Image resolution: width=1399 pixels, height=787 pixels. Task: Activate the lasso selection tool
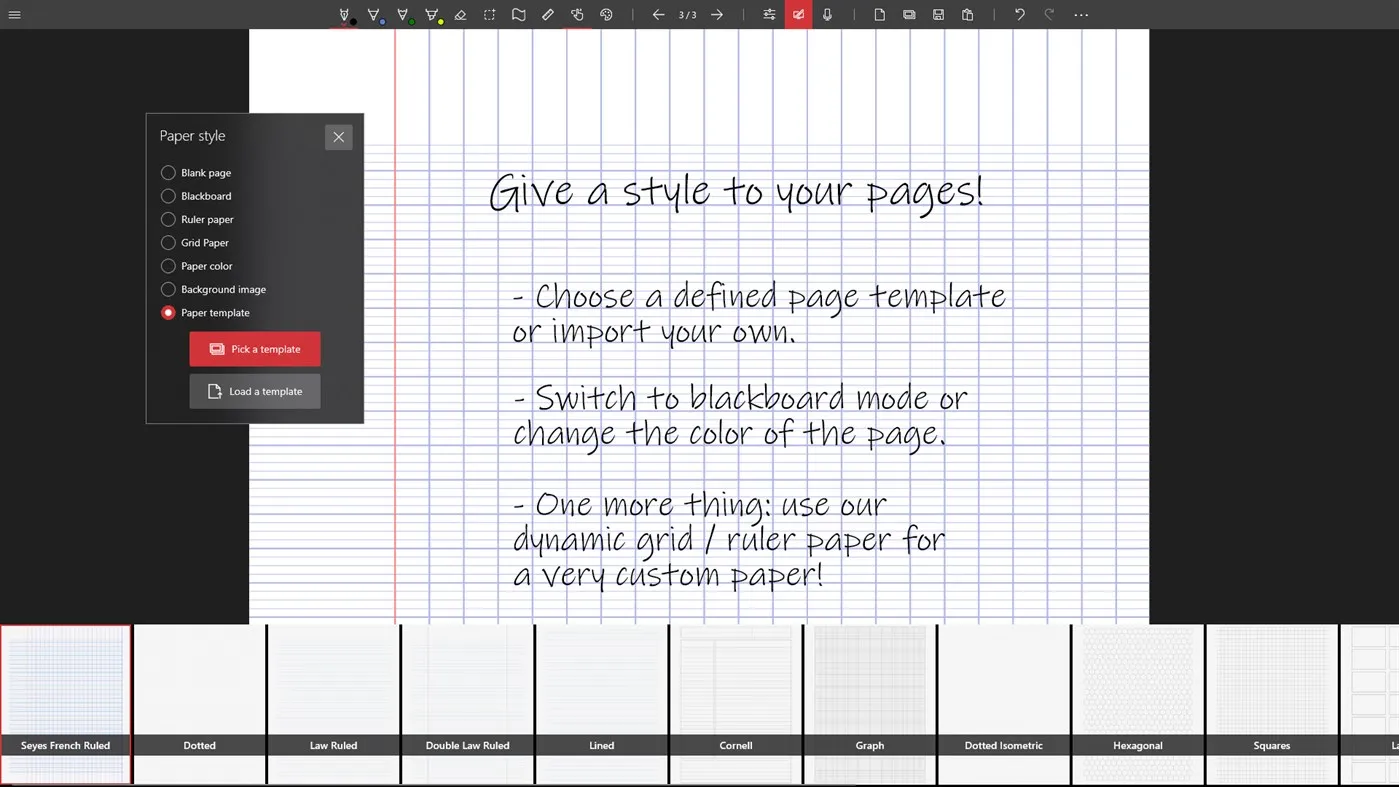point(487,14)
